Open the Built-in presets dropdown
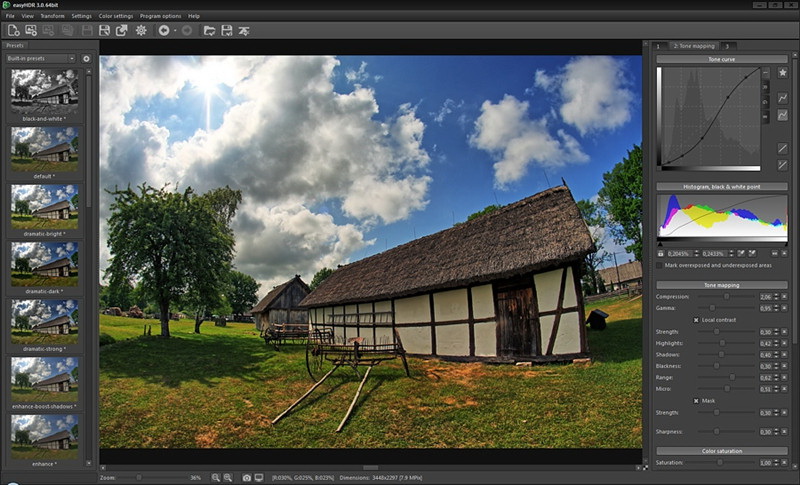Screen dimensions: 800x485 [40, 59]
